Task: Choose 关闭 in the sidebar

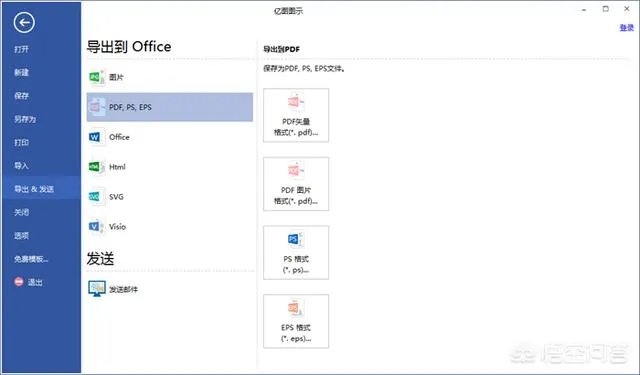Action: point(21,212)
